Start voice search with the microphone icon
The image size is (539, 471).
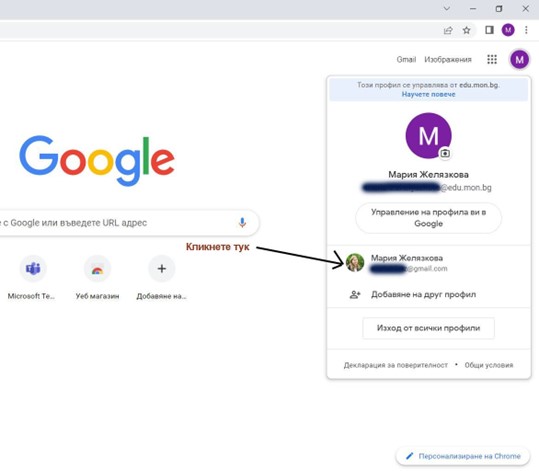[242, 223]
